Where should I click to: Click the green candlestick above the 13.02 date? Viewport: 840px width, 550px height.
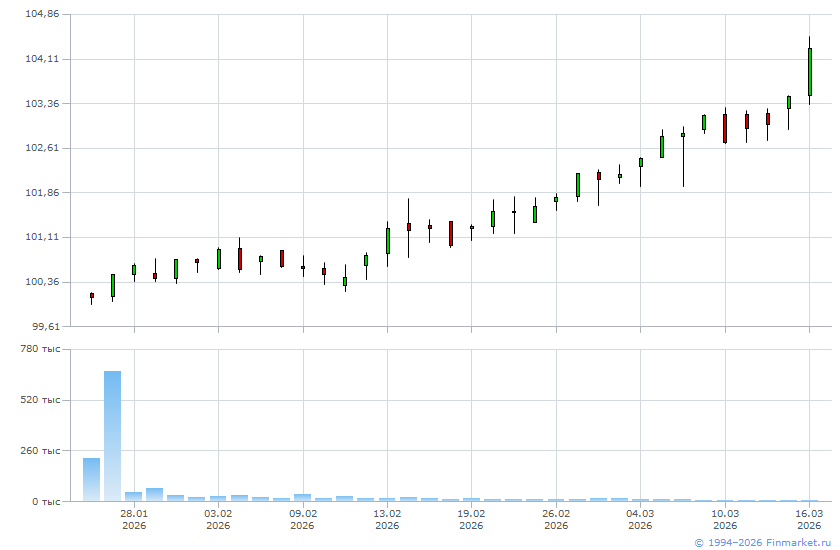coord(387,241)
